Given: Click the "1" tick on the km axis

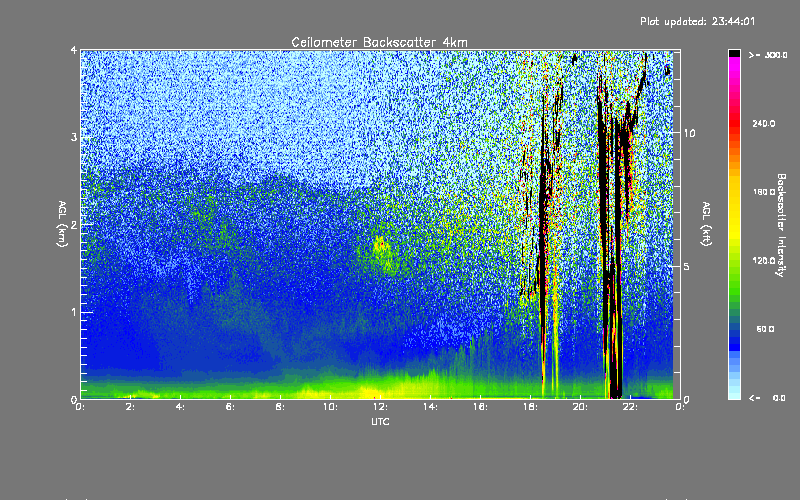Looking at the screenshot, I should (x=74, y=312).
